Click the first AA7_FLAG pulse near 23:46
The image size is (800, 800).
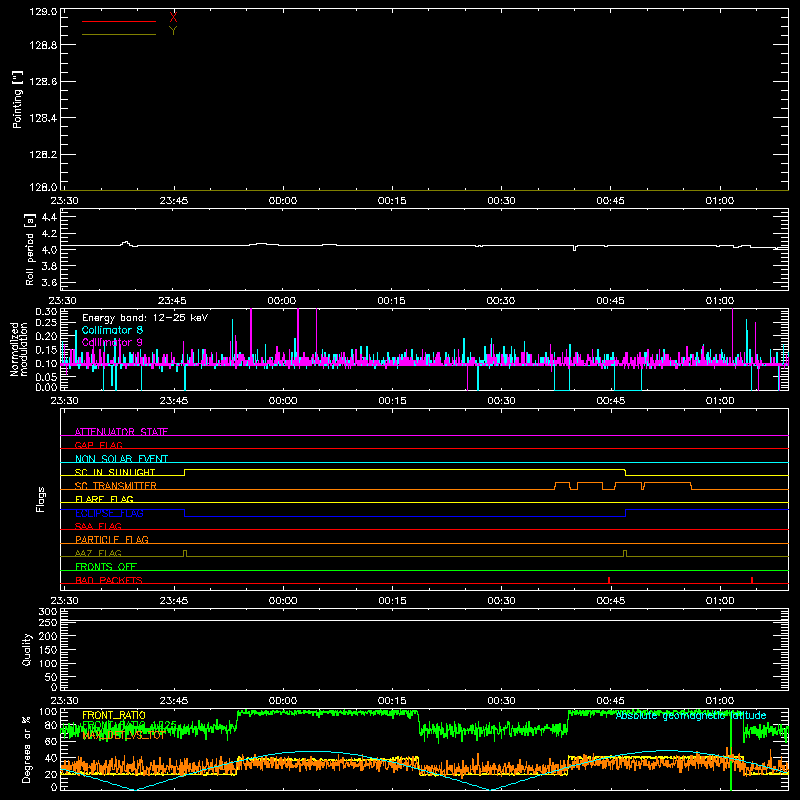pyautogui.click(x=185, y=554)
